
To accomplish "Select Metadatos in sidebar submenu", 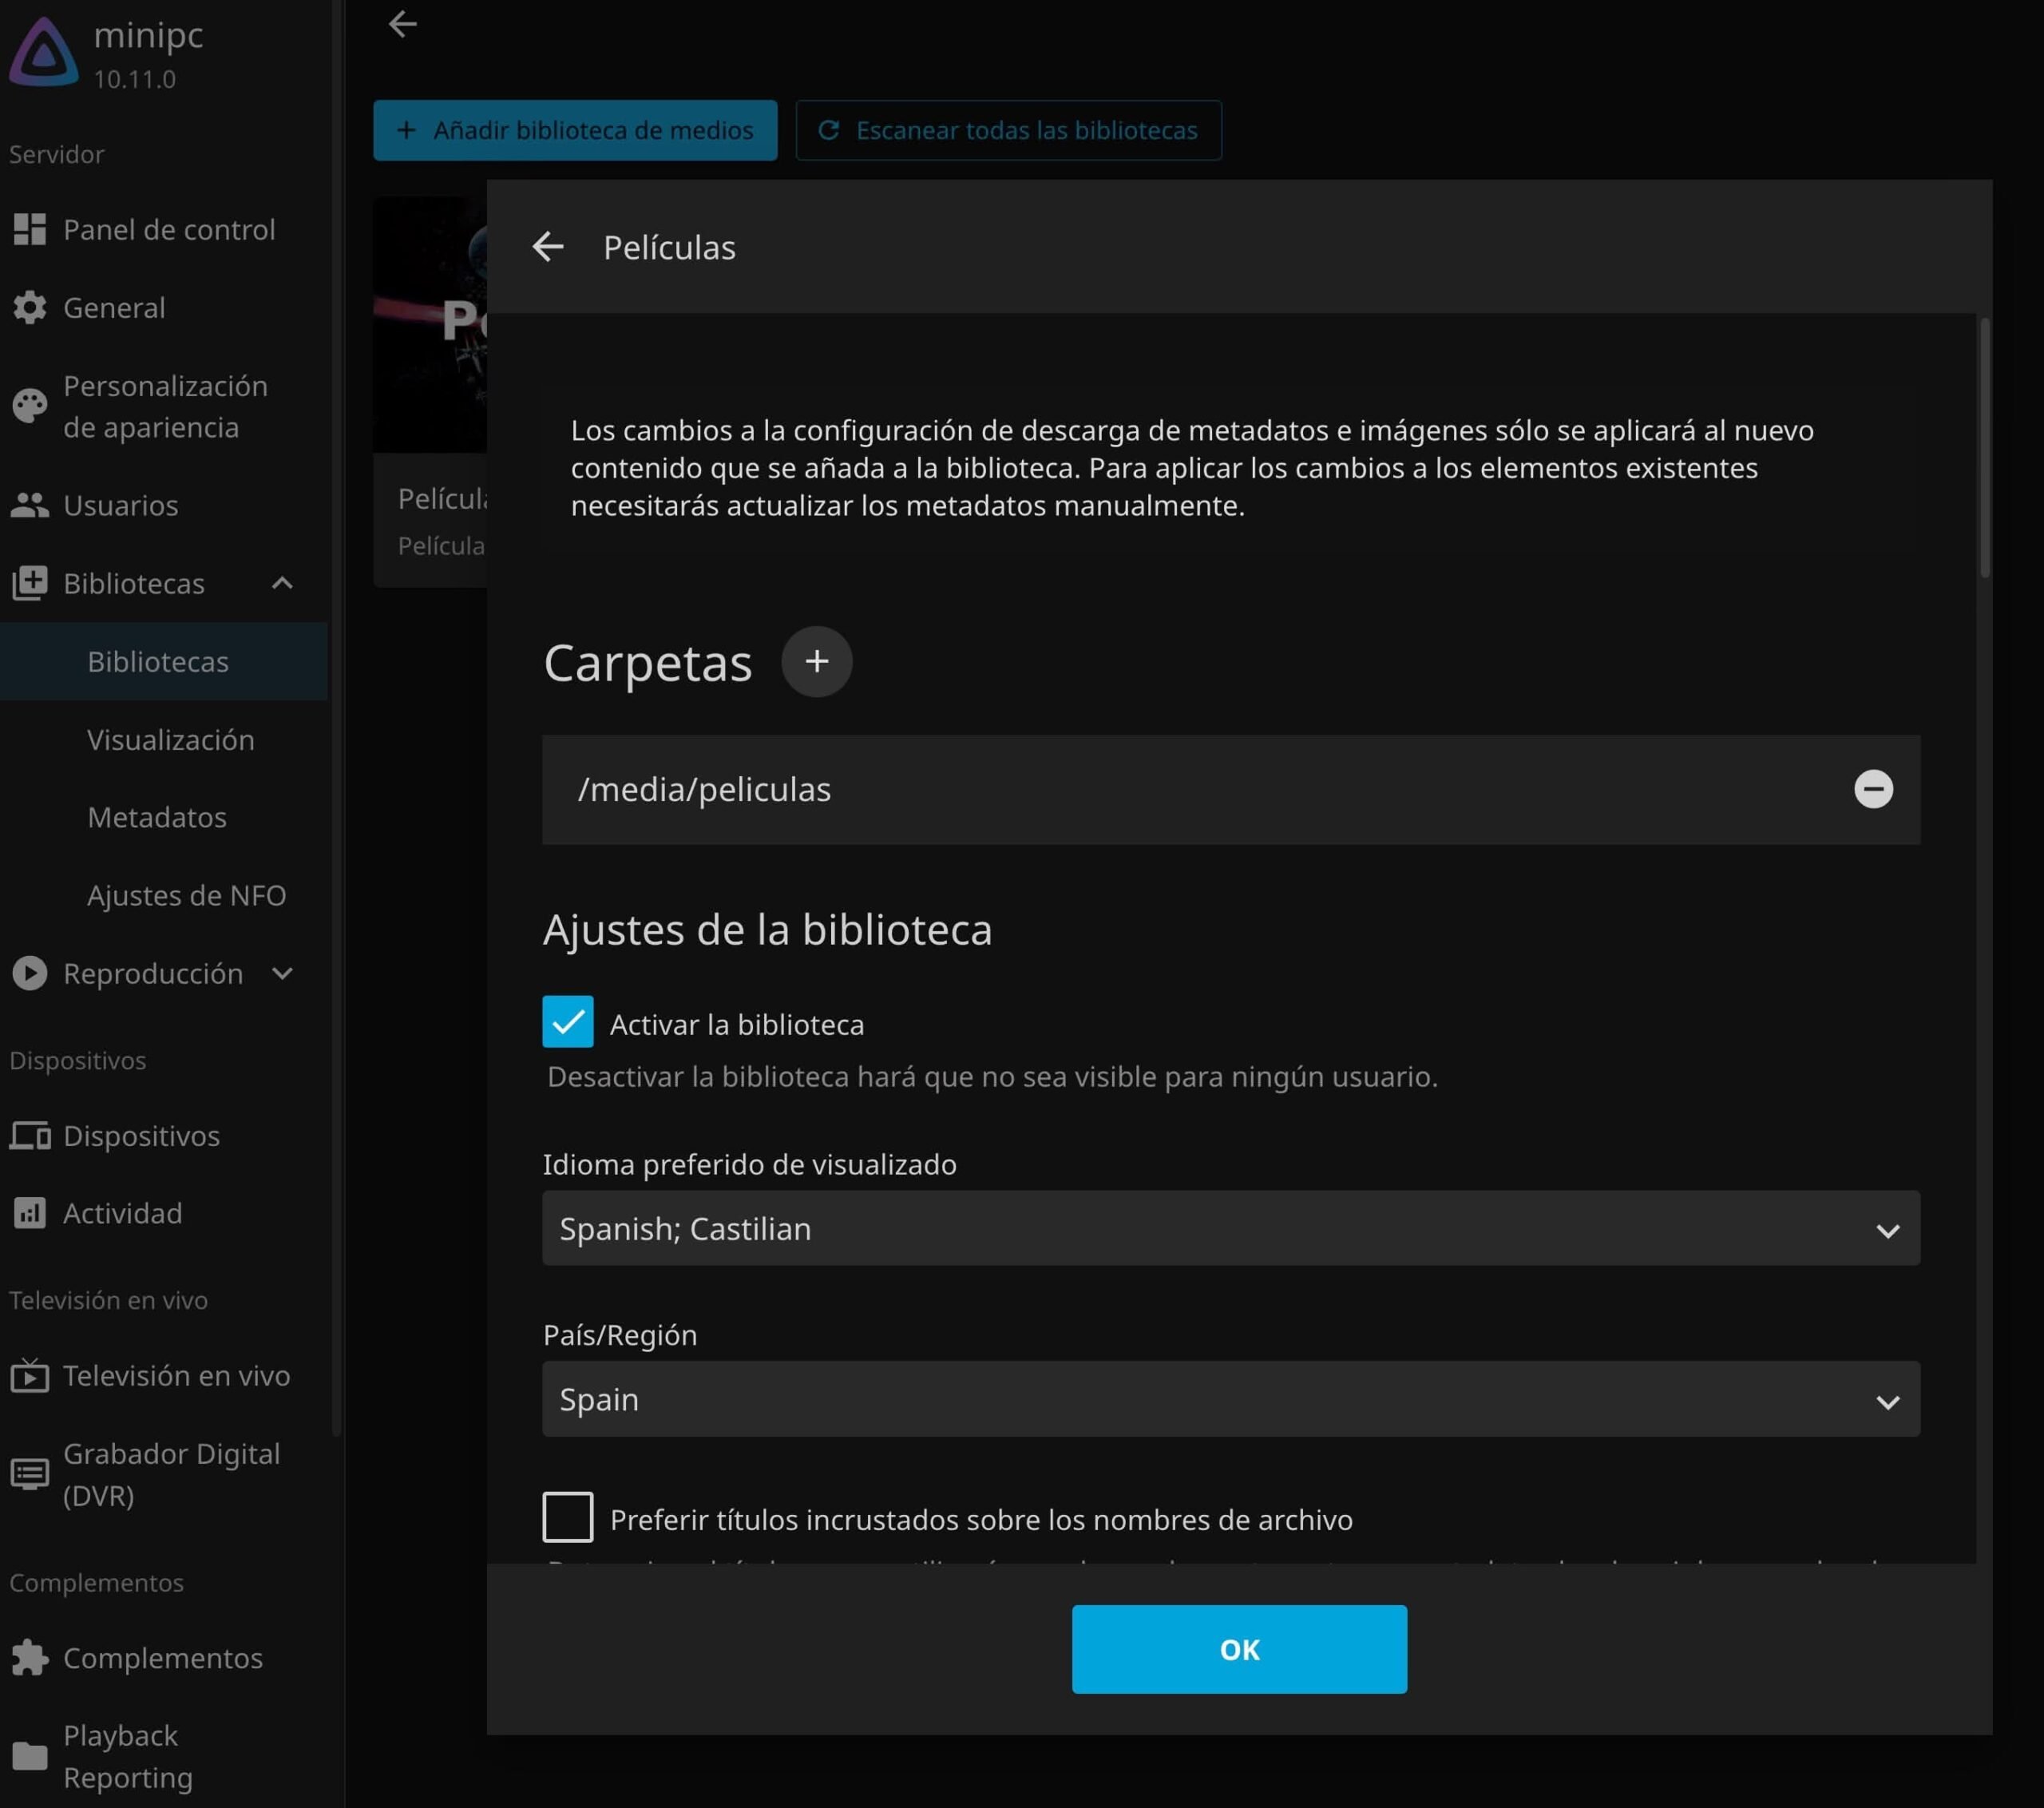I will (157, 817).
